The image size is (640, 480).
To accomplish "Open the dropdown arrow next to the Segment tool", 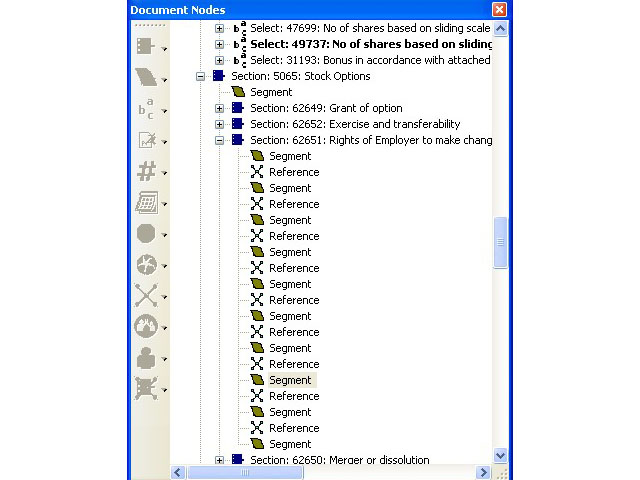I will pos(164,80).
